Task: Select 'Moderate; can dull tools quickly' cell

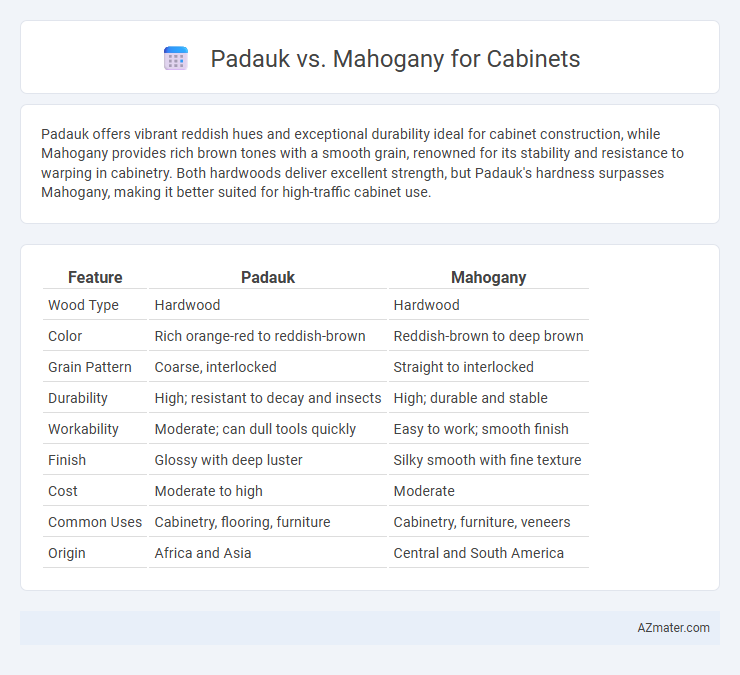Action: tap(255, 429)
